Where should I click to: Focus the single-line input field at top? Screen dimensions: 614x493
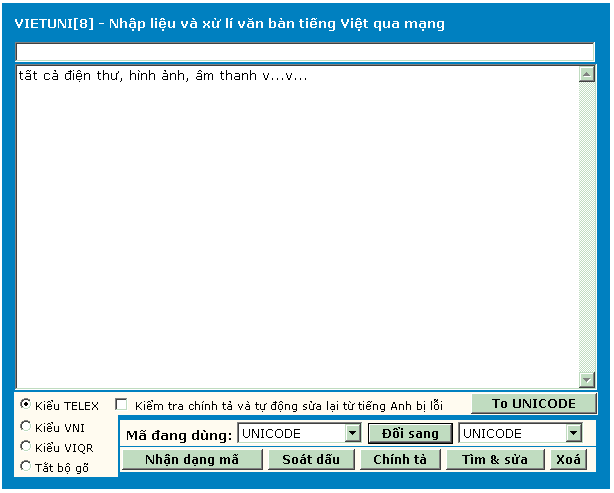coord(305,53)
